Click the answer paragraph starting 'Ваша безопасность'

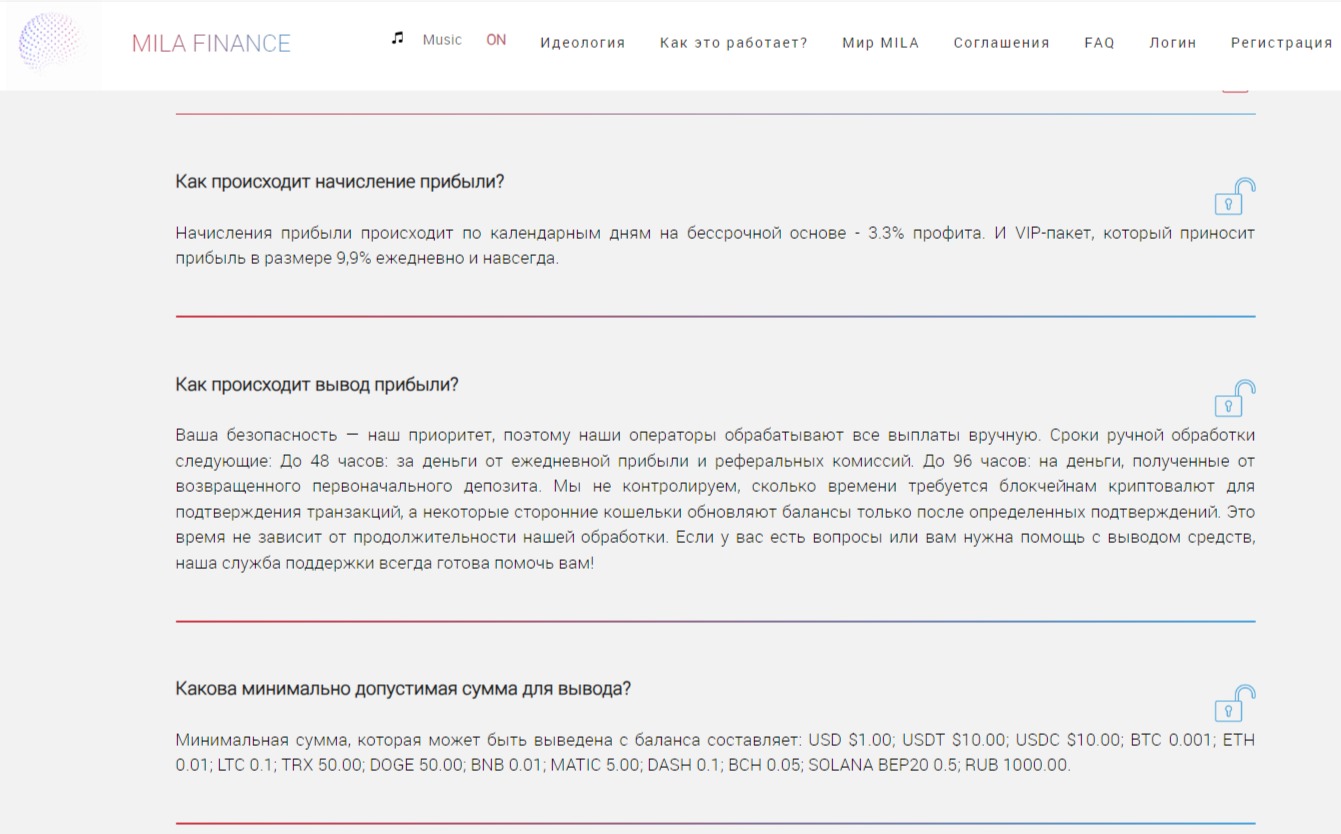point(715,499)
